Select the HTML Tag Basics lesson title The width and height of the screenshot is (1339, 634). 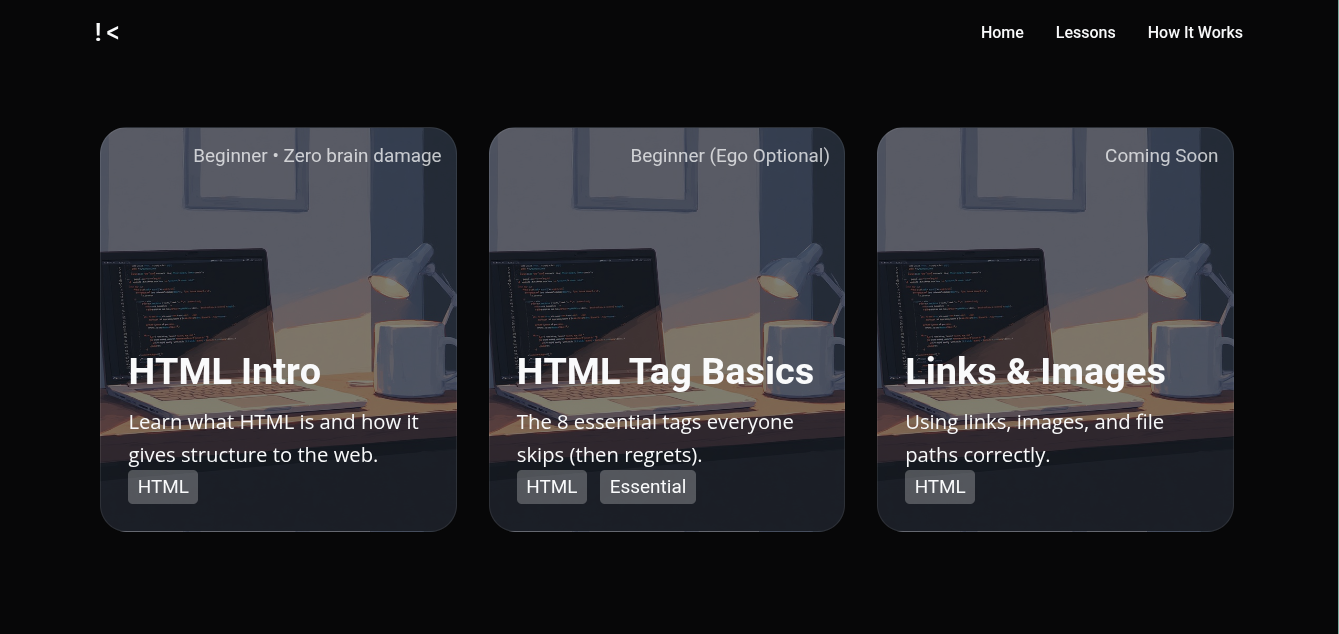665,372
